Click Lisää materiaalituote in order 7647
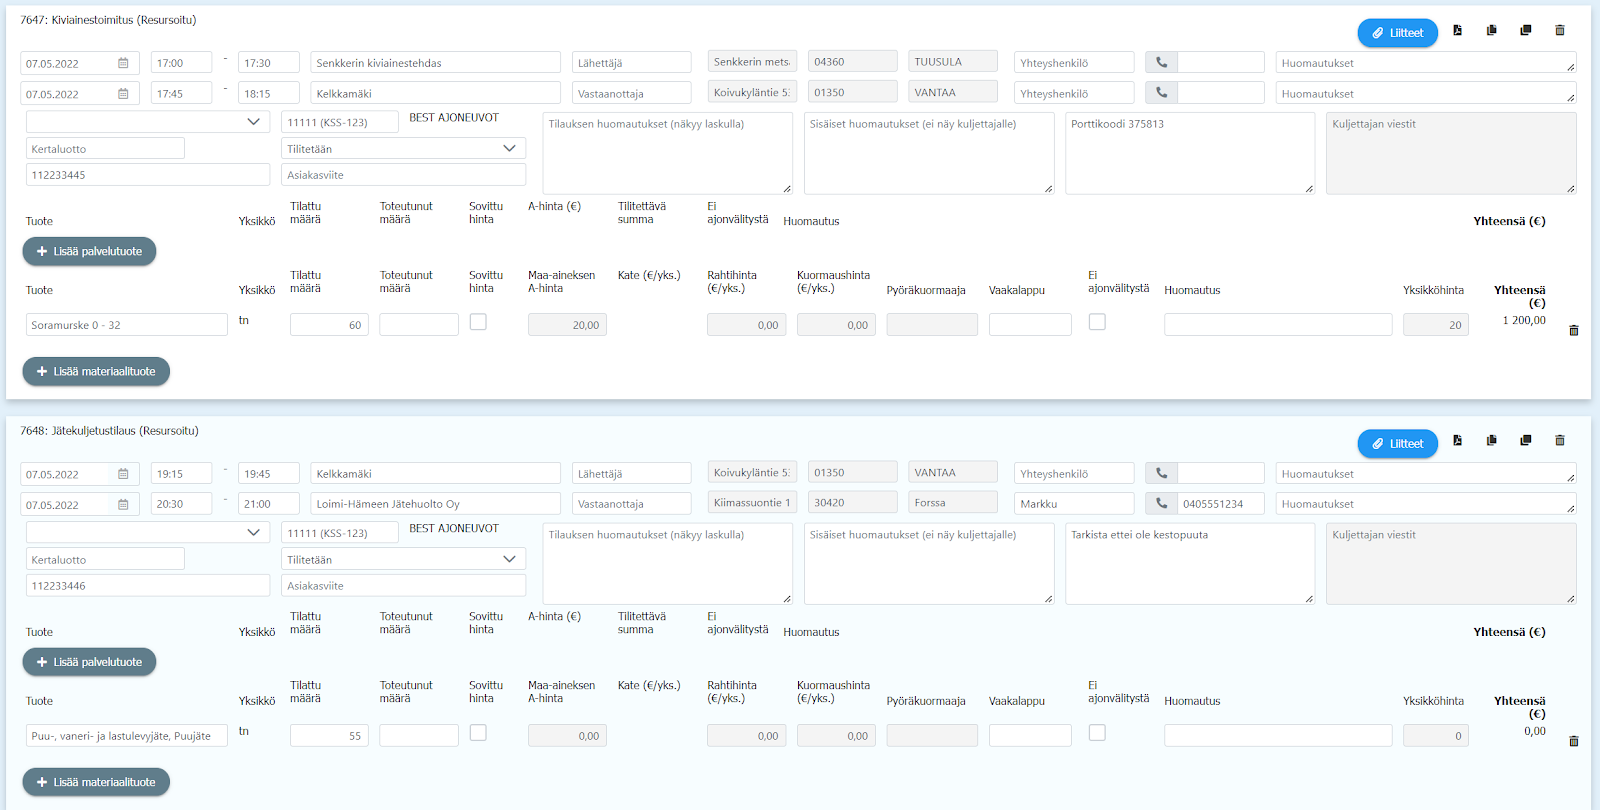Image resolution: width=1600 pixels, height=810 pixels. click(x=96, y=372)
